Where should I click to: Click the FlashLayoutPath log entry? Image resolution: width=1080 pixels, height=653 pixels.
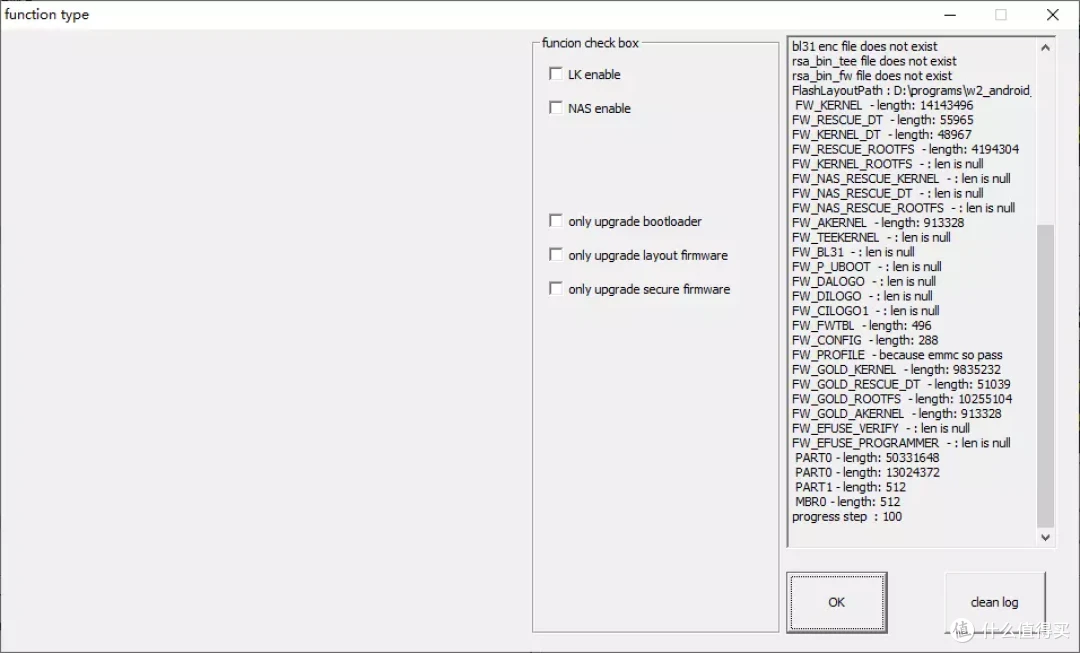[910, 90]
